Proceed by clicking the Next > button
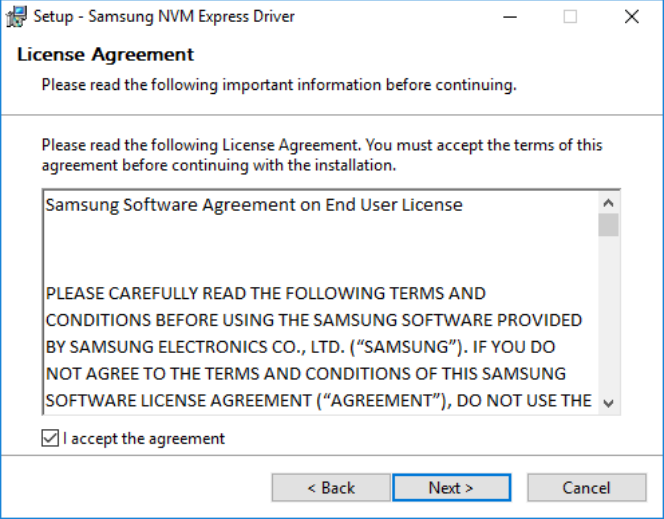 pyautogui.click(x=451, y=488)
